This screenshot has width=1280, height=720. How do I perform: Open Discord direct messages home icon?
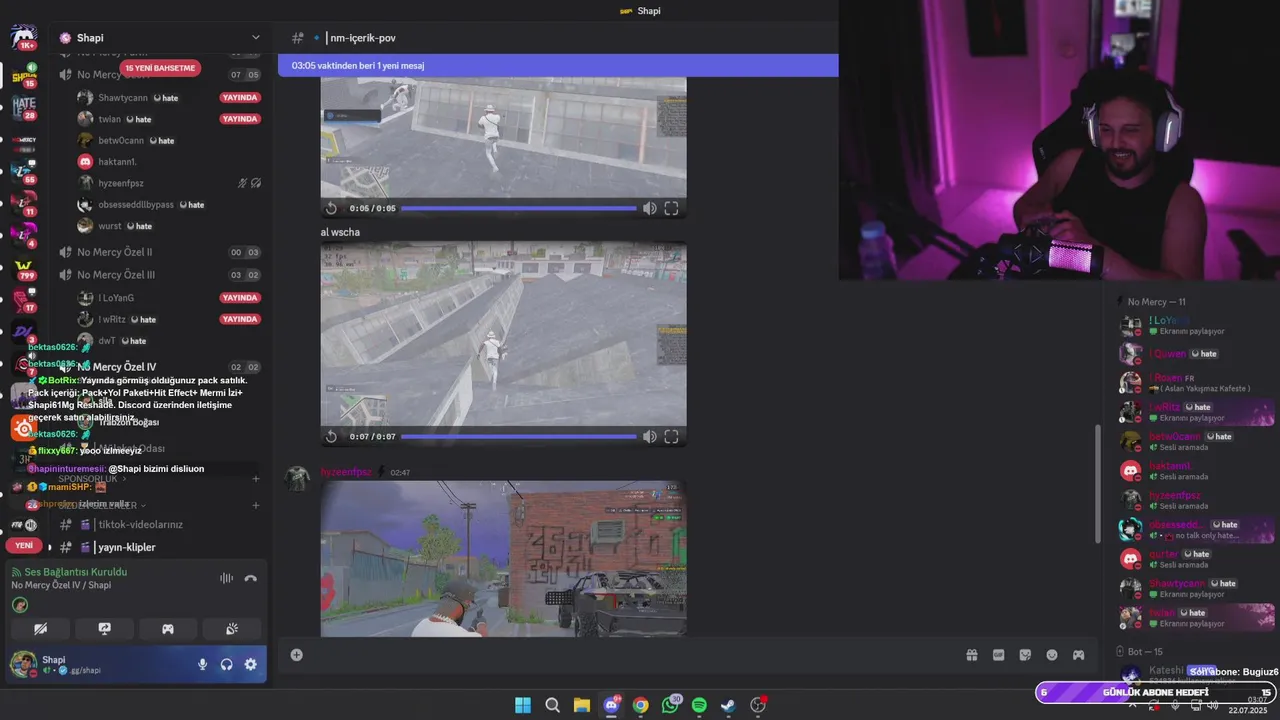(24, 37)
